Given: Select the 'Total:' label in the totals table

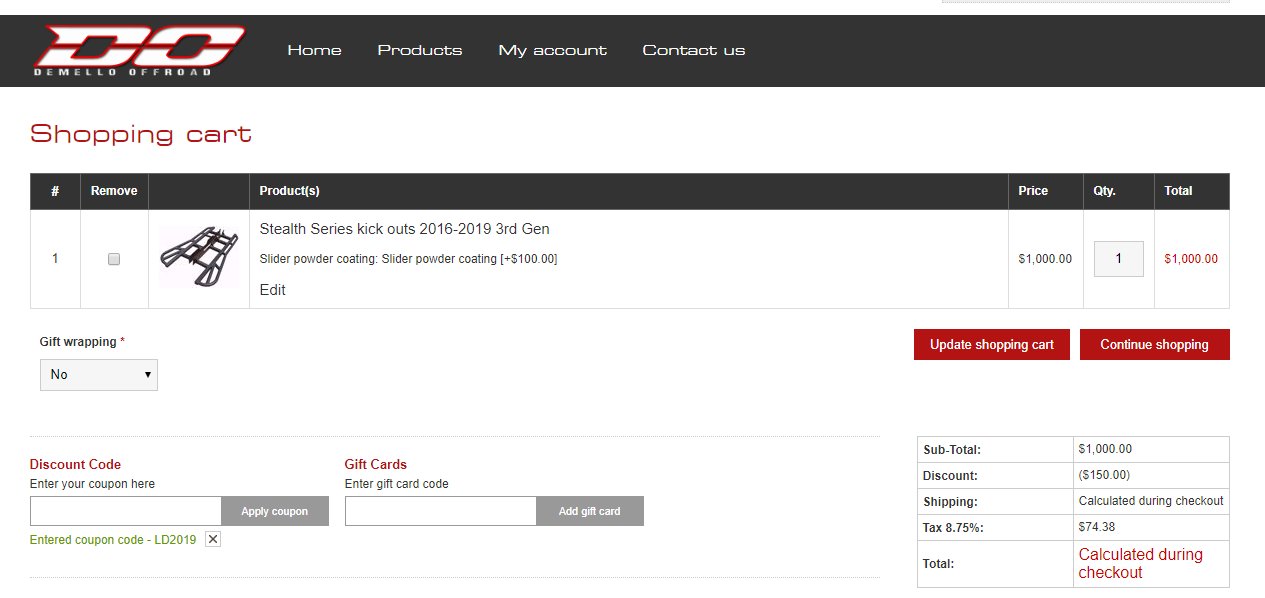Looking at the screenshot, I should (x=939, y=564).
